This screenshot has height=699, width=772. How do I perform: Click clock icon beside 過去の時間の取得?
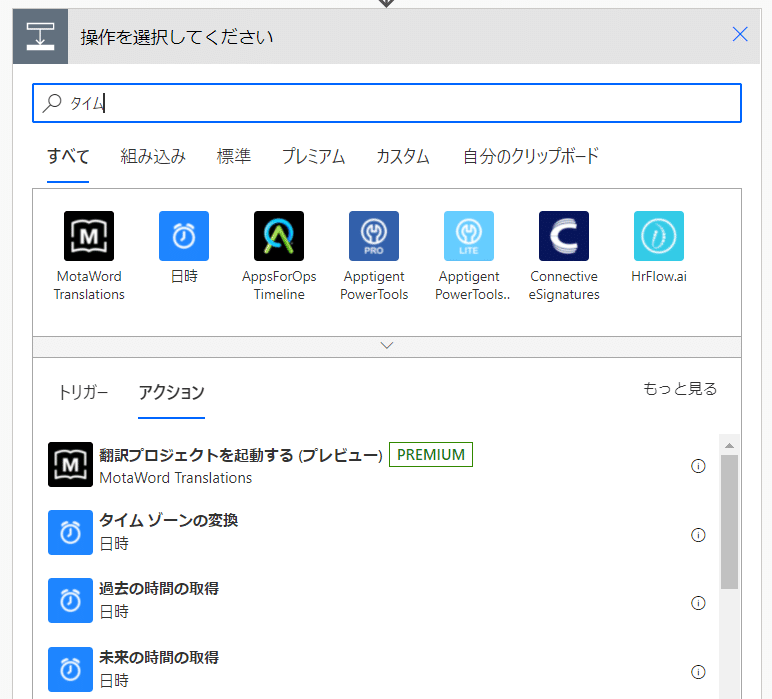pyautogui.click(x=70, y=600)
